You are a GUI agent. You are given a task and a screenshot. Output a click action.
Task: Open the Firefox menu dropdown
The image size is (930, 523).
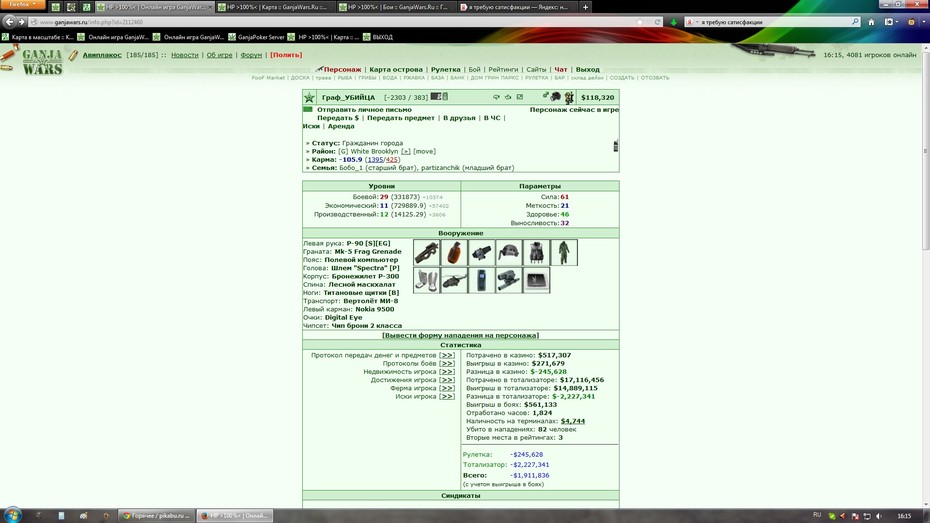[23, 4]
